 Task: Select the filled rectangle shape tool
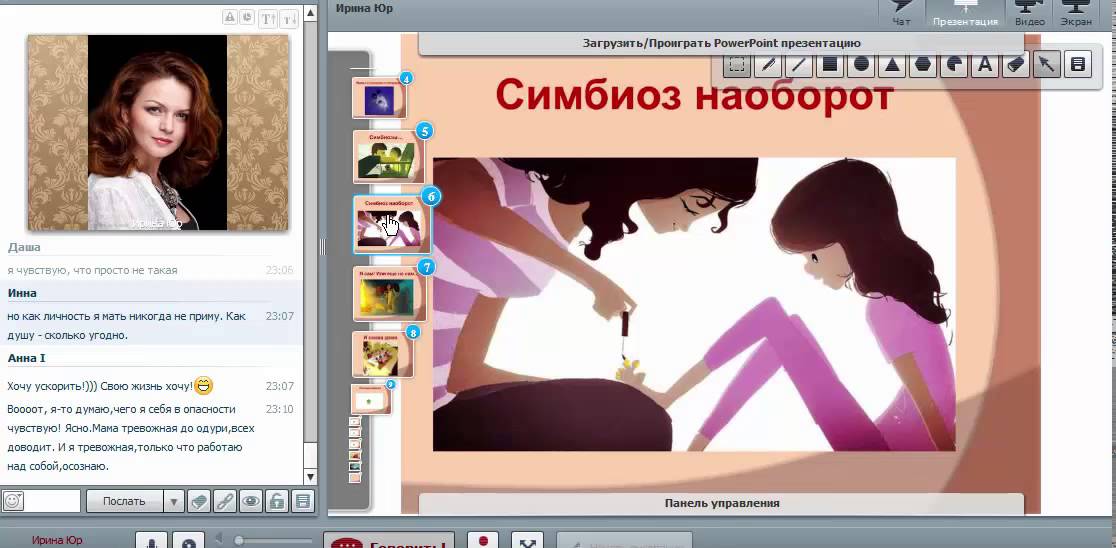[830, 65]
